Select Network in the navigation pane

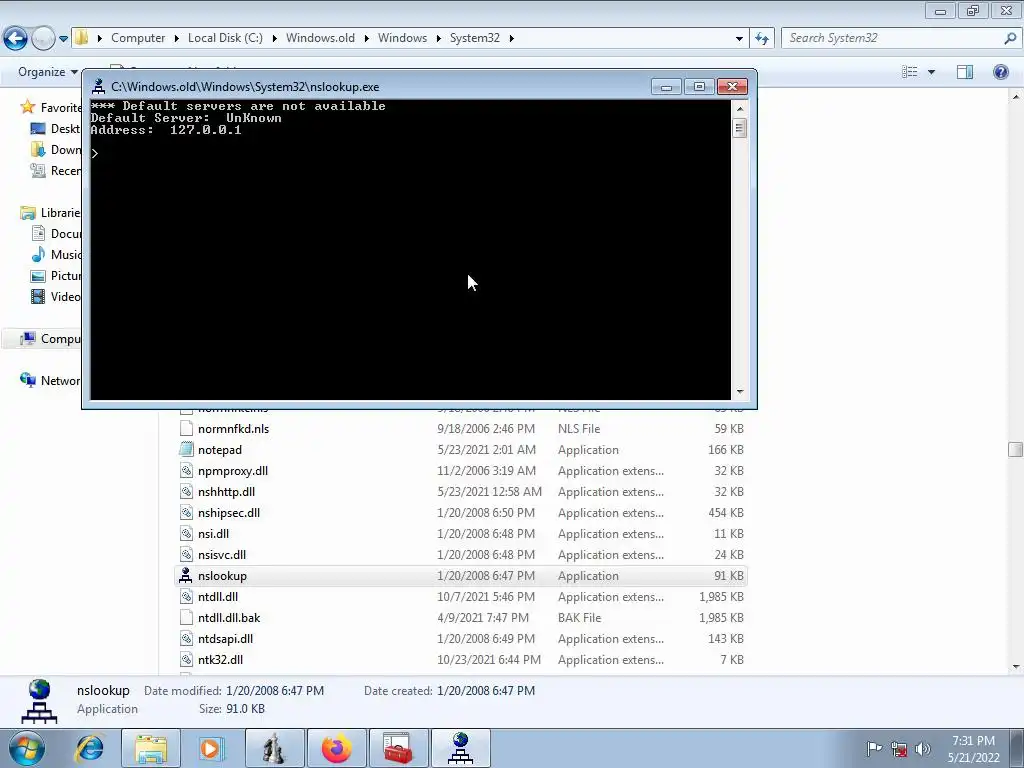(x=50, y=380)
